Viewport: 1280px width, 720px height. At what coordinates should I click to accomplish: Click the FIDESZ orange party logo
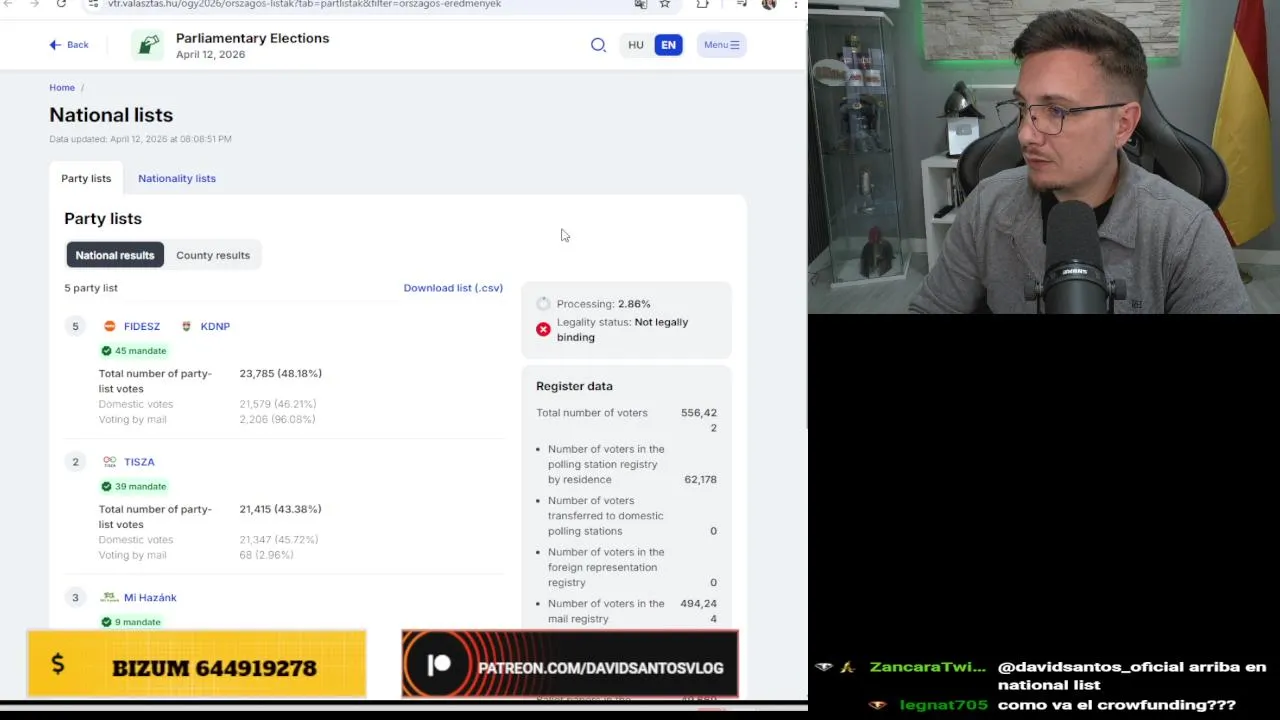(110, 326)
